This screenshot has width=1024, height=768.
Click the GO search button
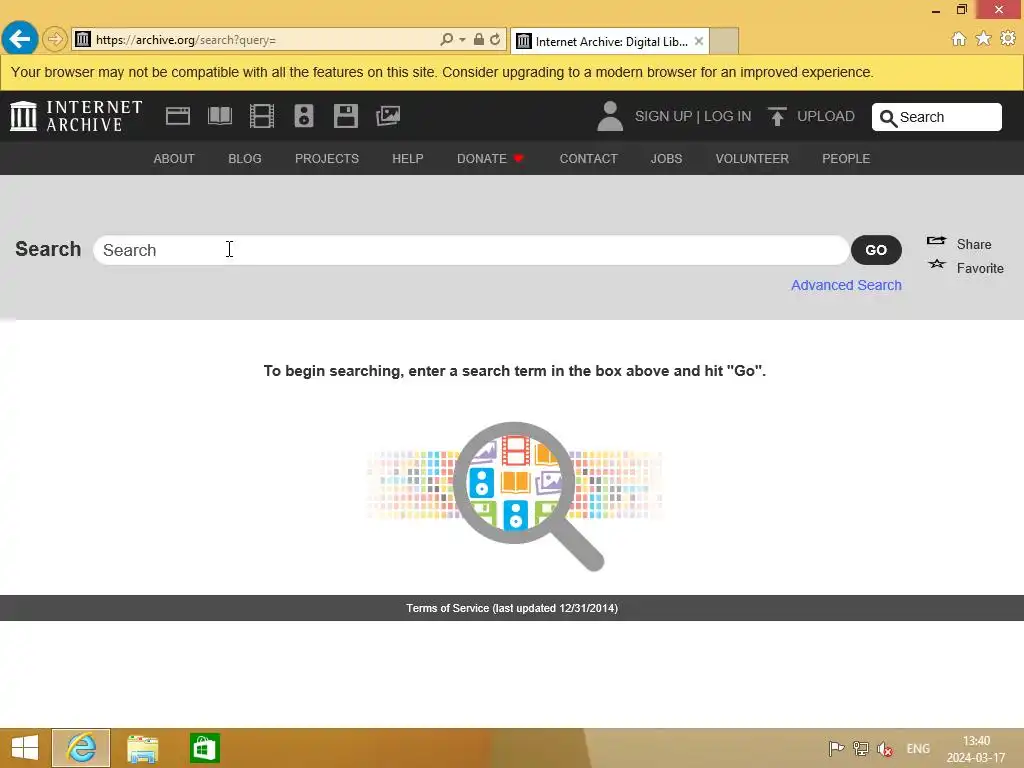(876, 250)
